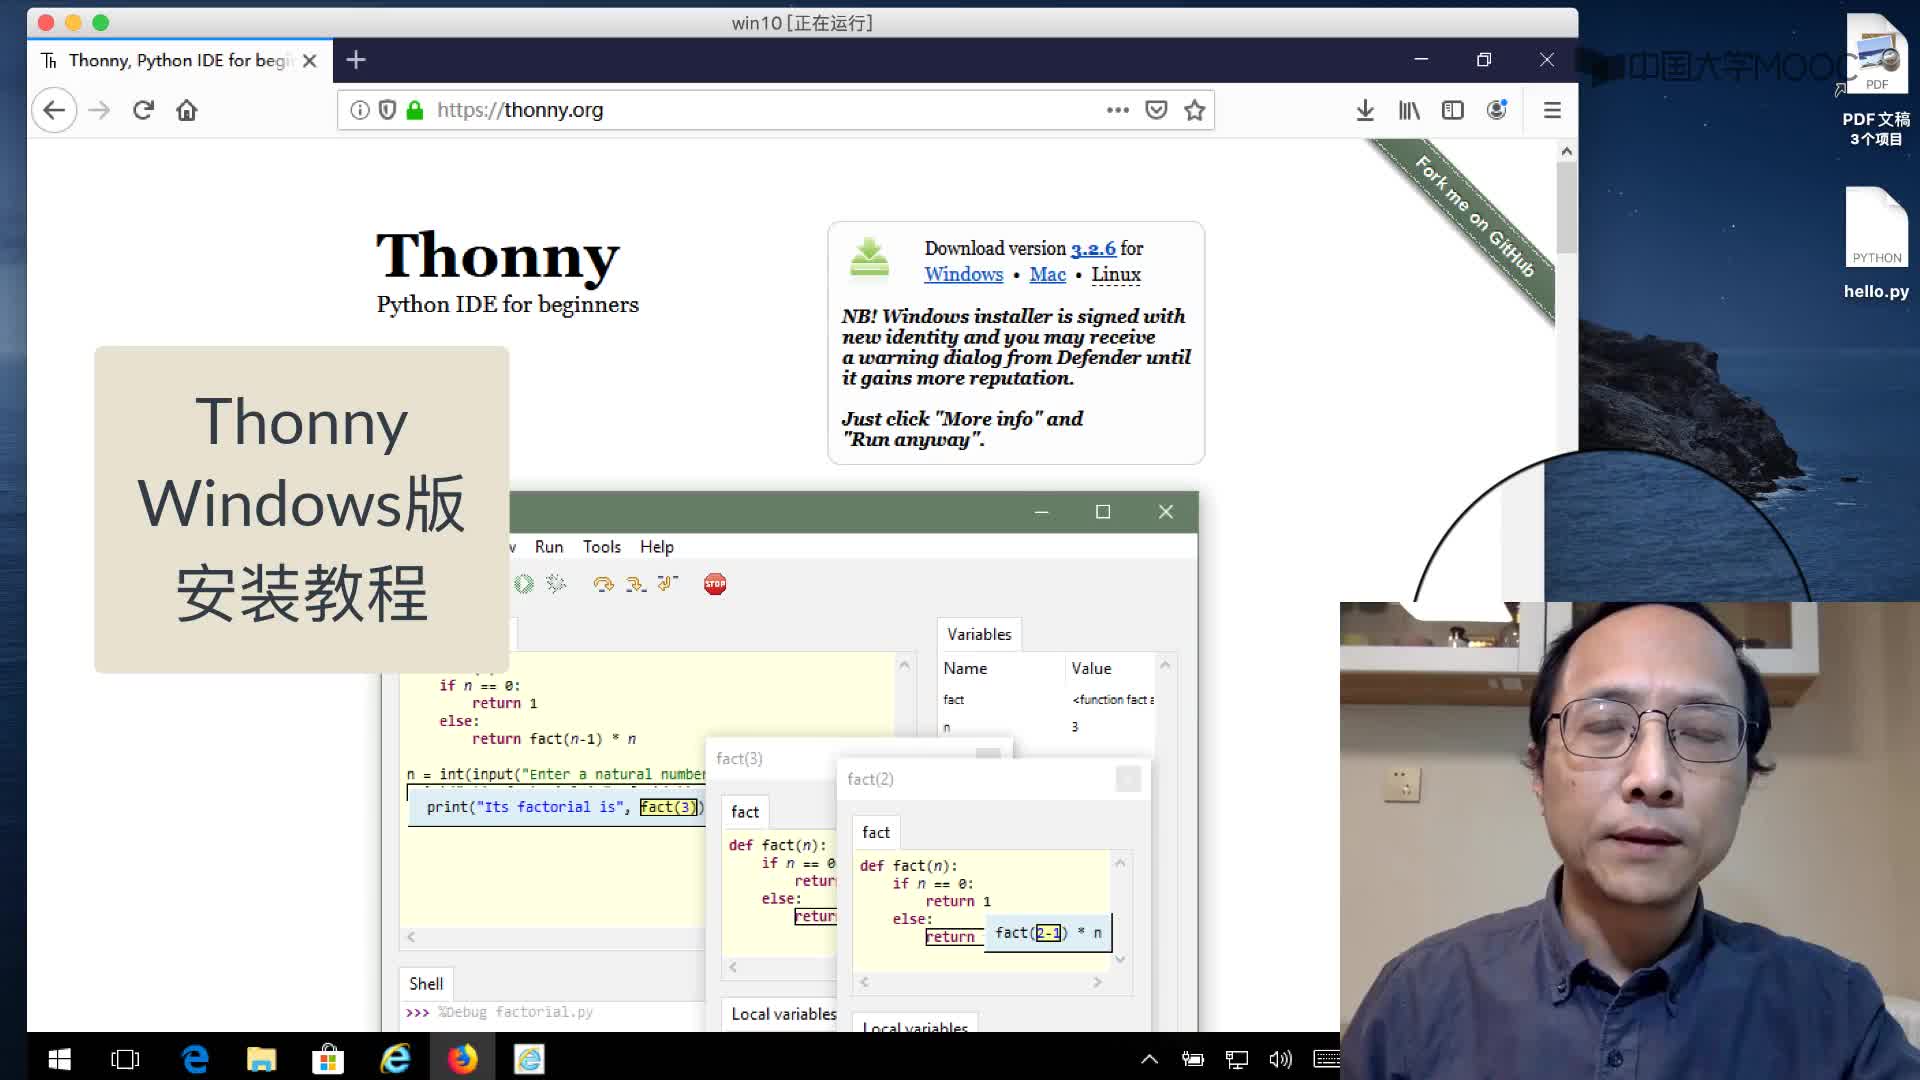Select the fact tab in fact(2) window
This screenshot has width=1920, height=1080.
tap(876, 832)
